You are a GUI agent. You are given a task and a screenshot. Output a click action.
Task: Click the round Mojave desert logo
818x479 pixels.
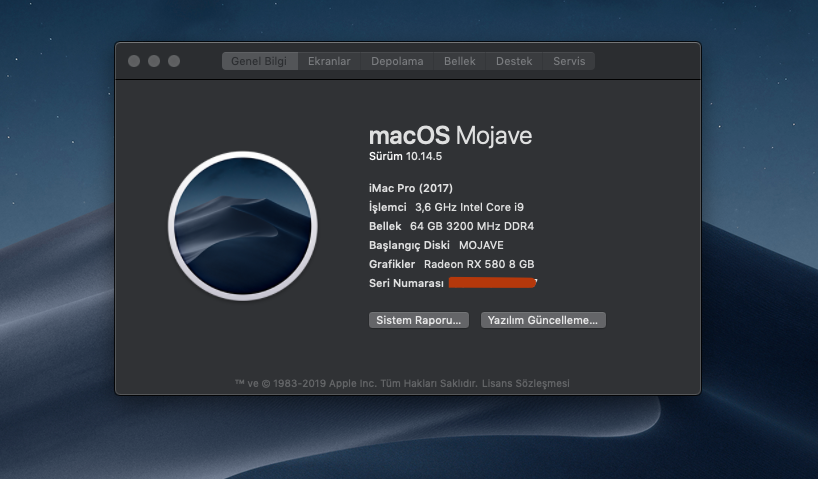242,228
